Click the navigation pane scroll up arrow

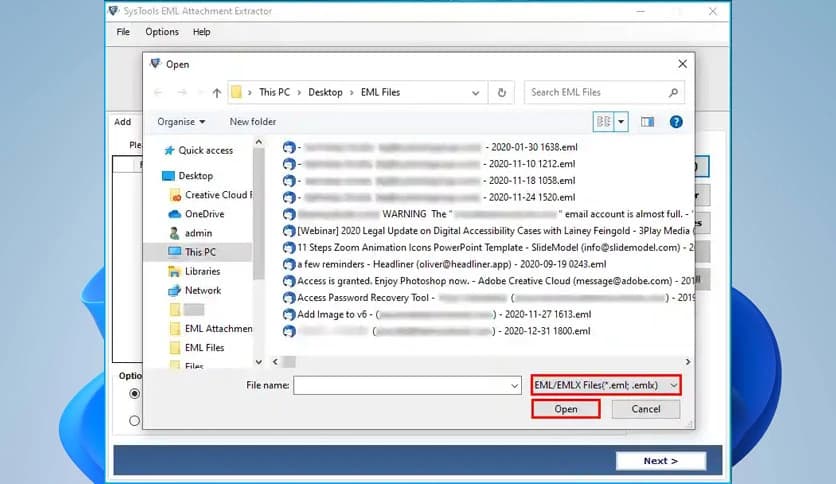click(259, 142)
